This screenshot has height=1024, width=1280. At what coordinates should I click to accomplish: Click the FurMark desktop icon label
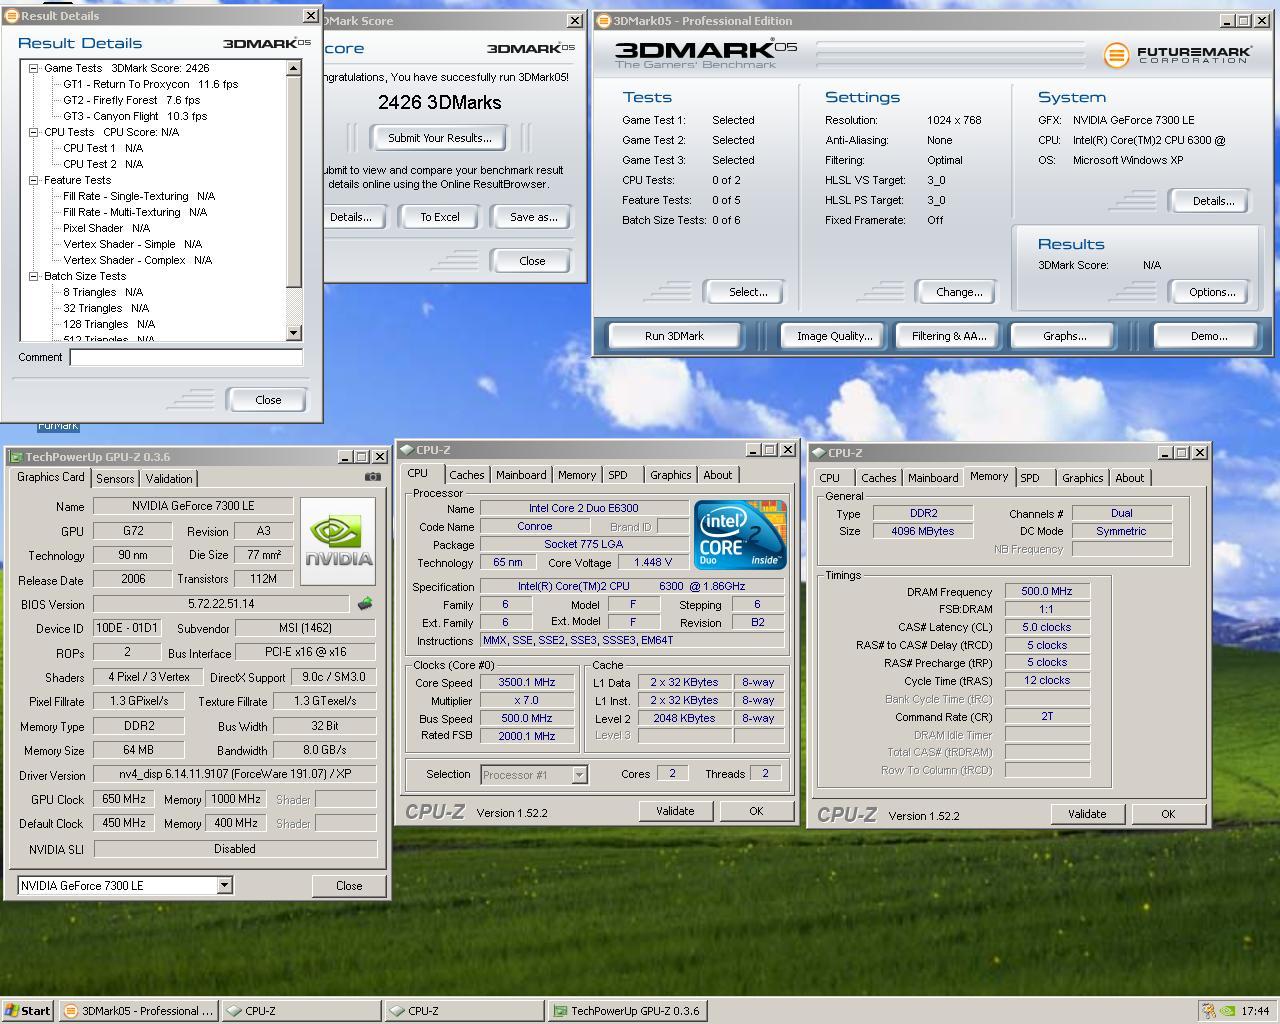tap(58, 426)
